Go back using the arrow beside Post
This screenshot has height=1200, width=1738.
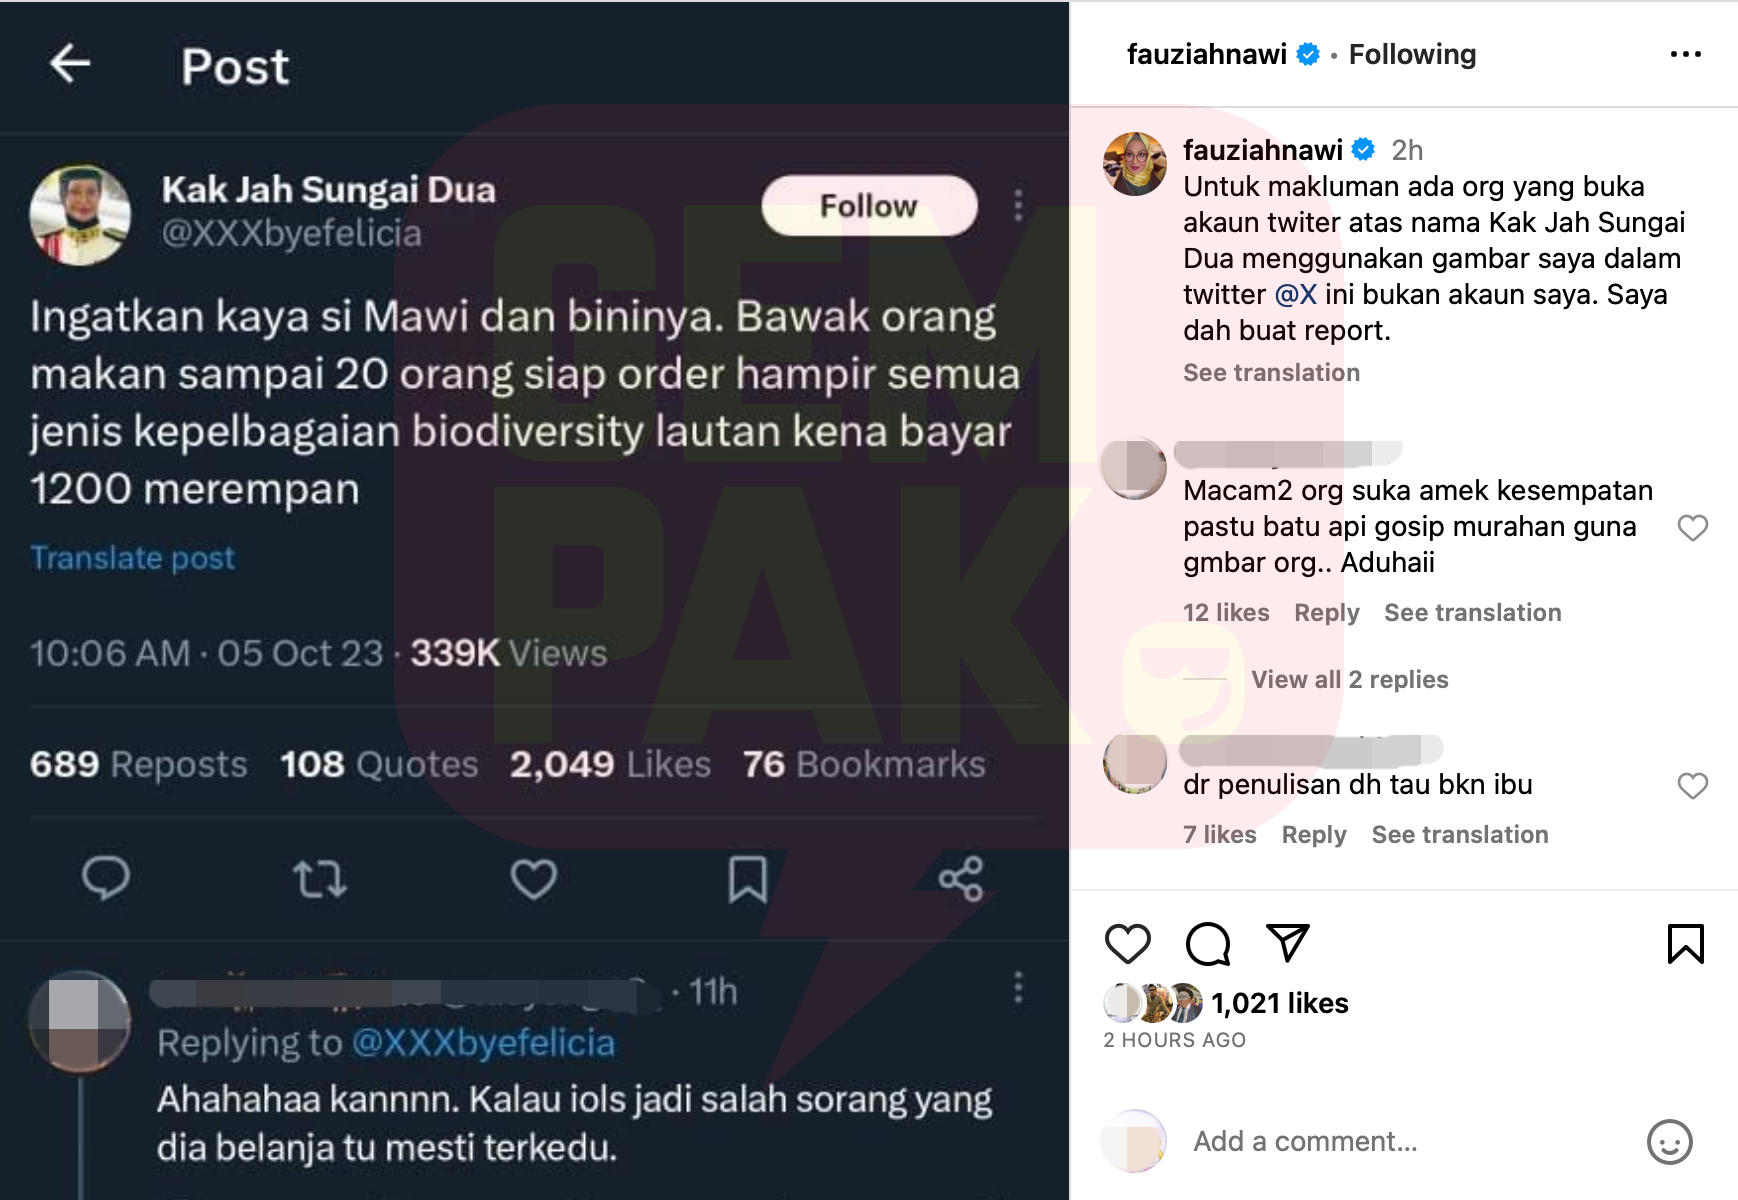click(70, 64)
